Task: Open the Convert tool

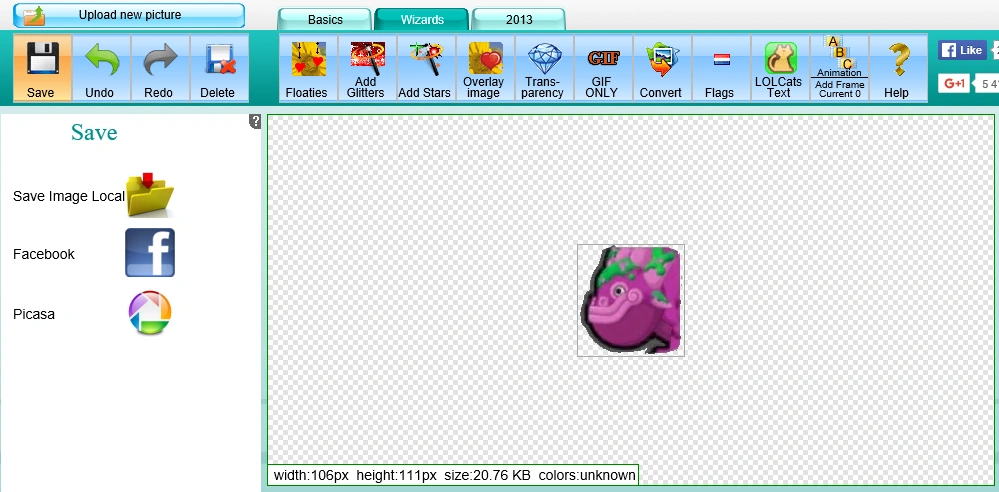Action: point(661,68)
